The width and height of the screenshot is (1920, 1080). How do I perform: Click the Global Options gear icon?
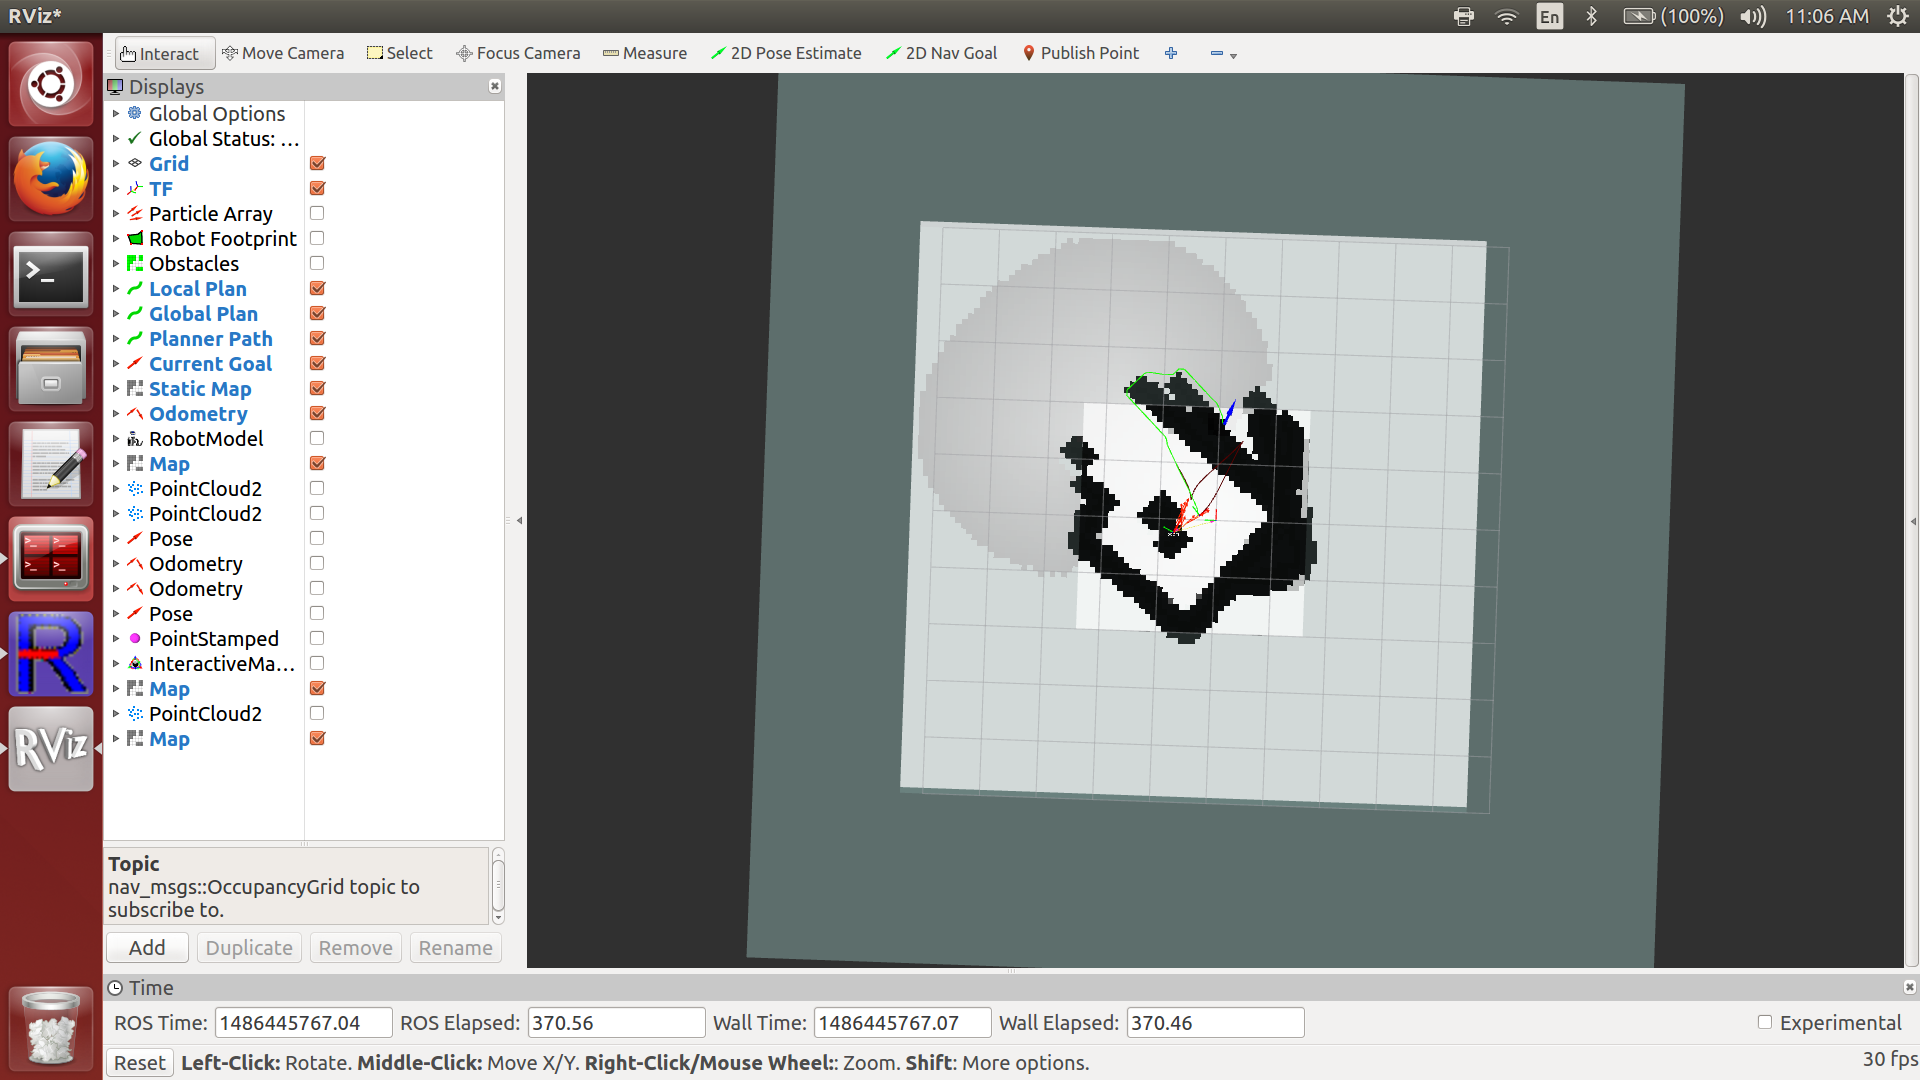pos(135,113)
